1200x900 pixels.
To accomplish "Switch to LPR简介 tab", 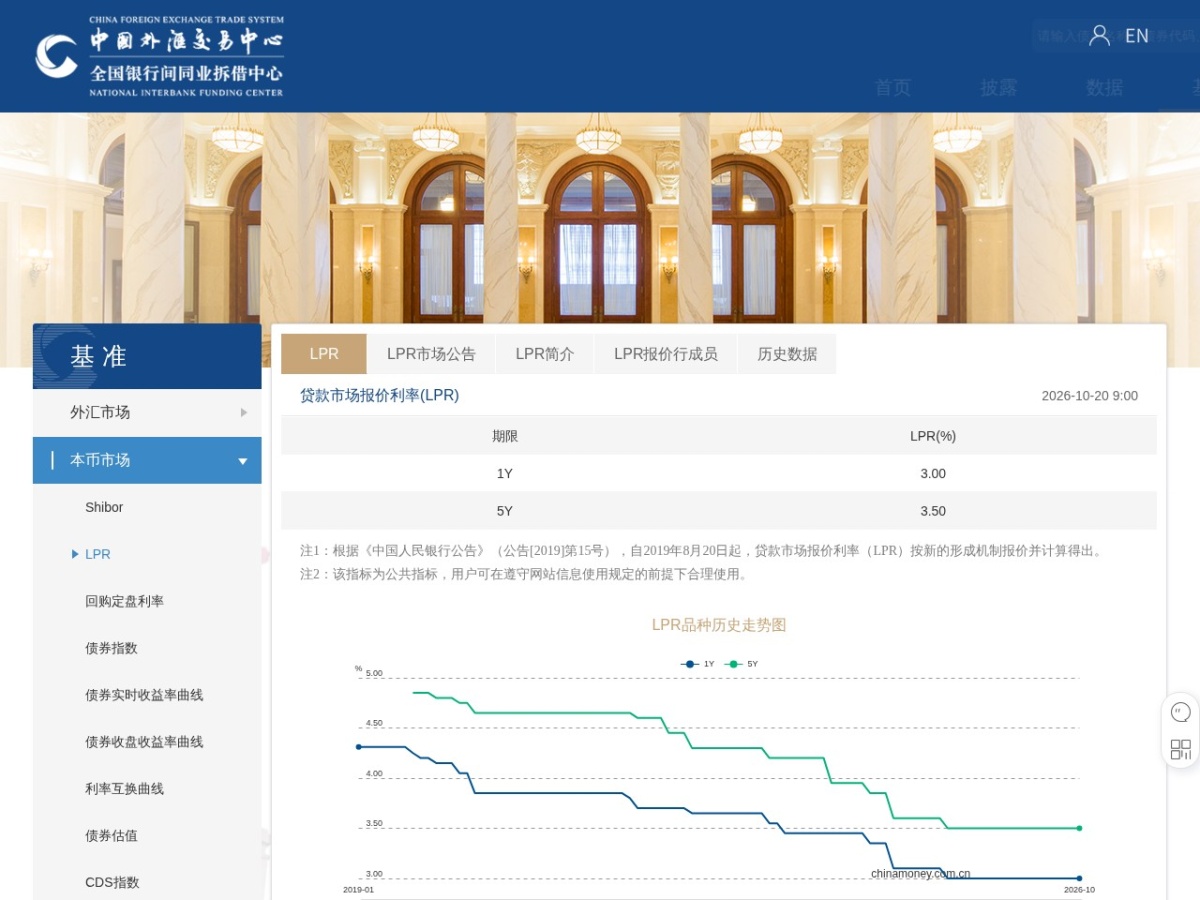I will tap(545, 354).
